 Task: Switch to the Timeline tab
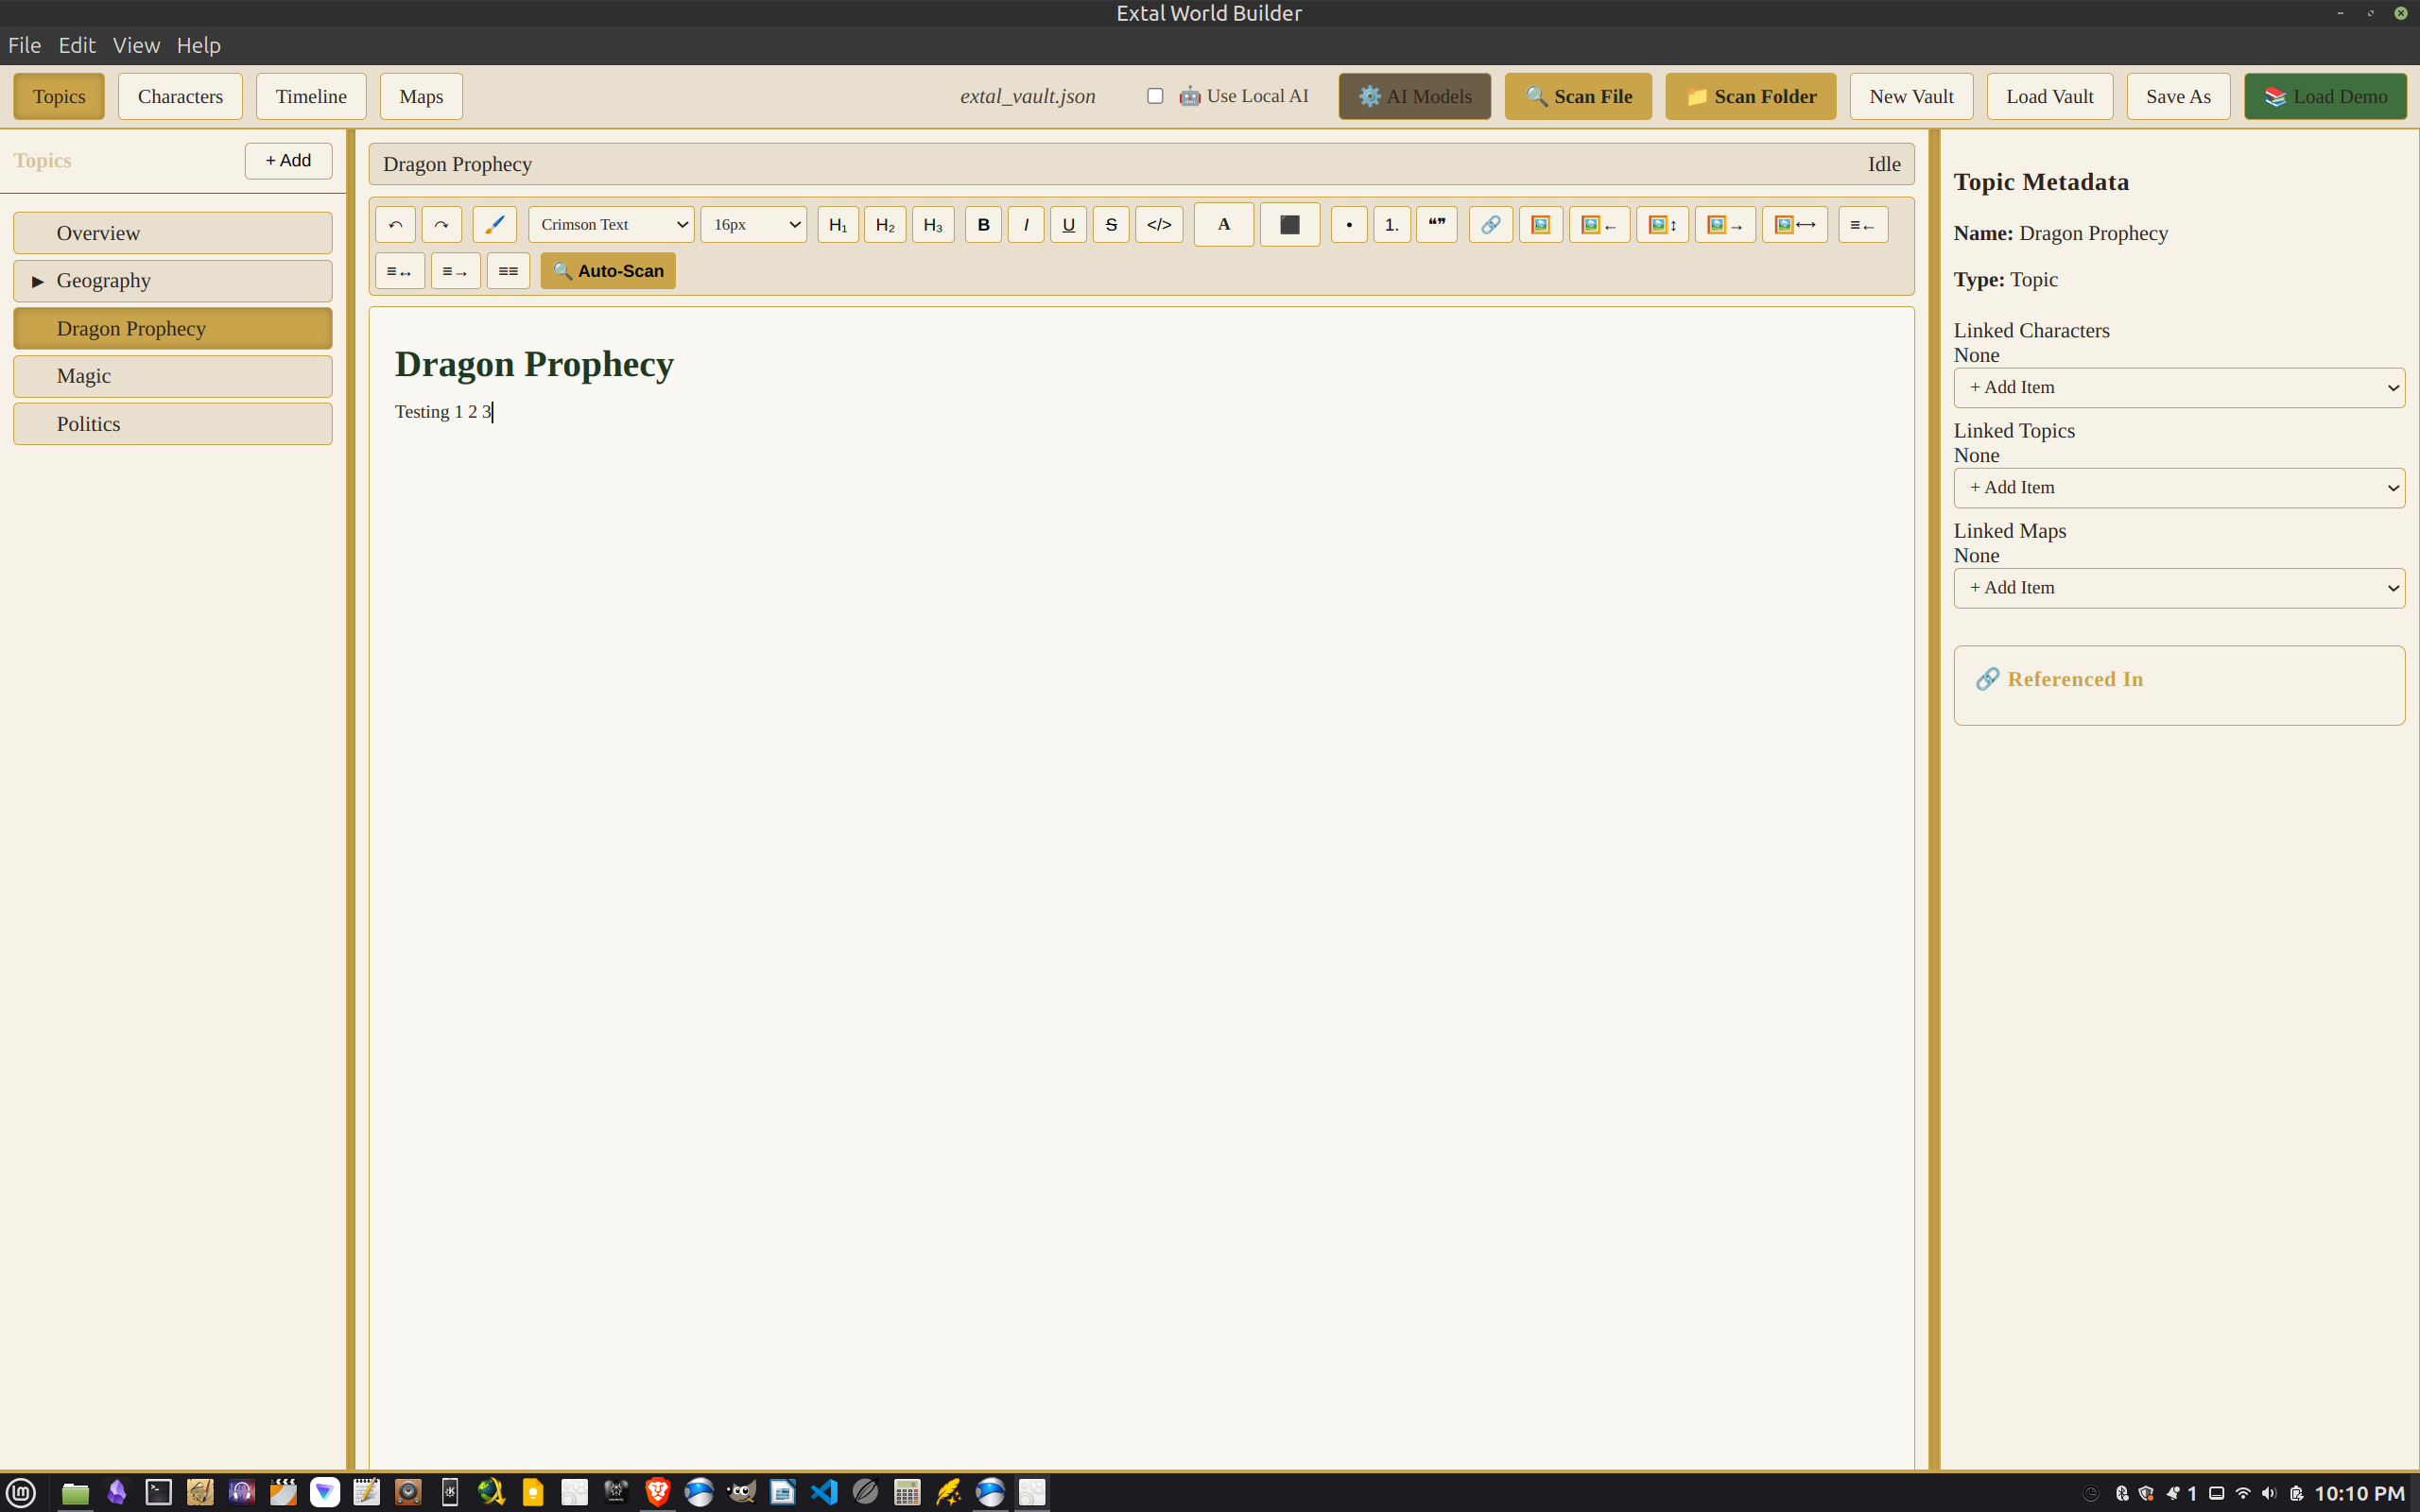click(x=311, y=96)
